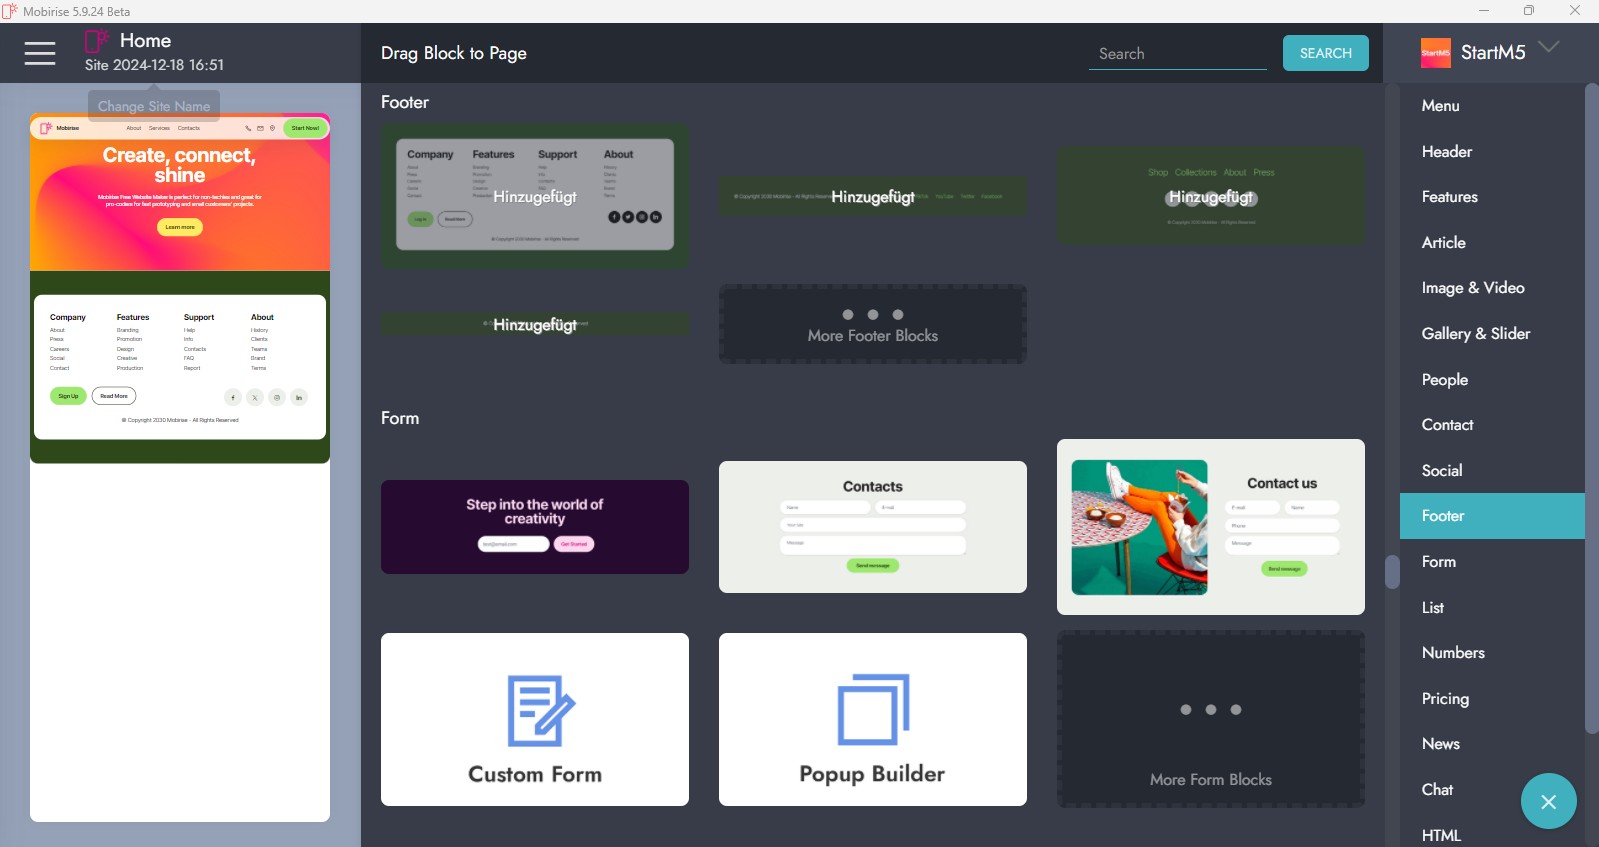The height and width of the screenshot is (847, 1599).
Task: Pick the one-line copyright footer block thumbnail
Action: click(873, 196)
